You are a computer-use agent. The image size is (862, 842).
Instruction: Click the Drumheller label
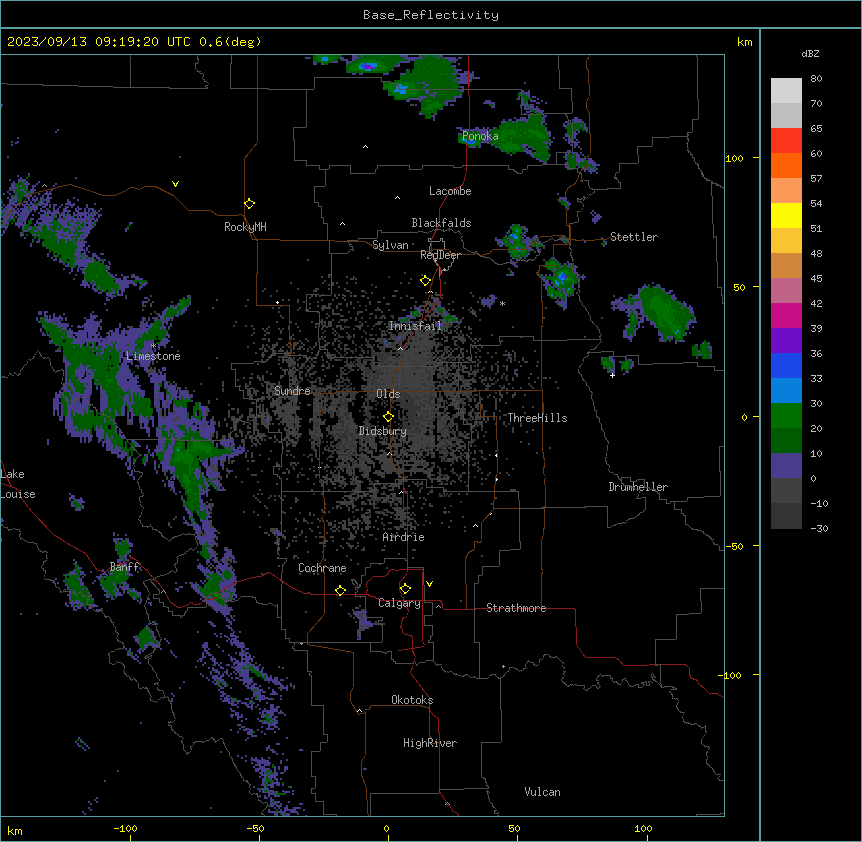point(638,487)
